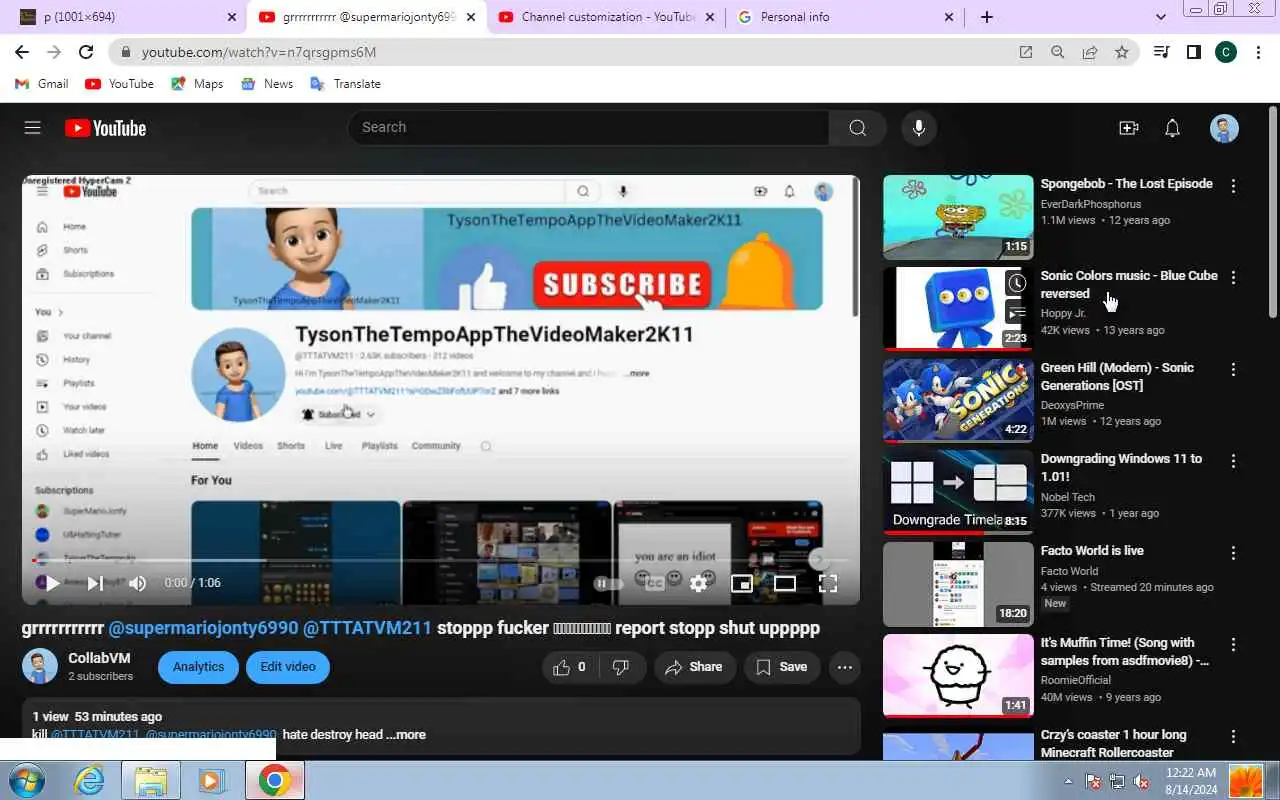Open options for Spongebob Lost Episode video
Image resolution: width=1280 pixels, height=800 pixels.
1233,186
